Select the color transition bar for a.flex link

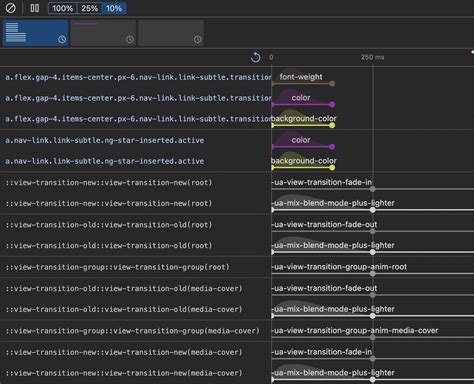coord(302,104)
